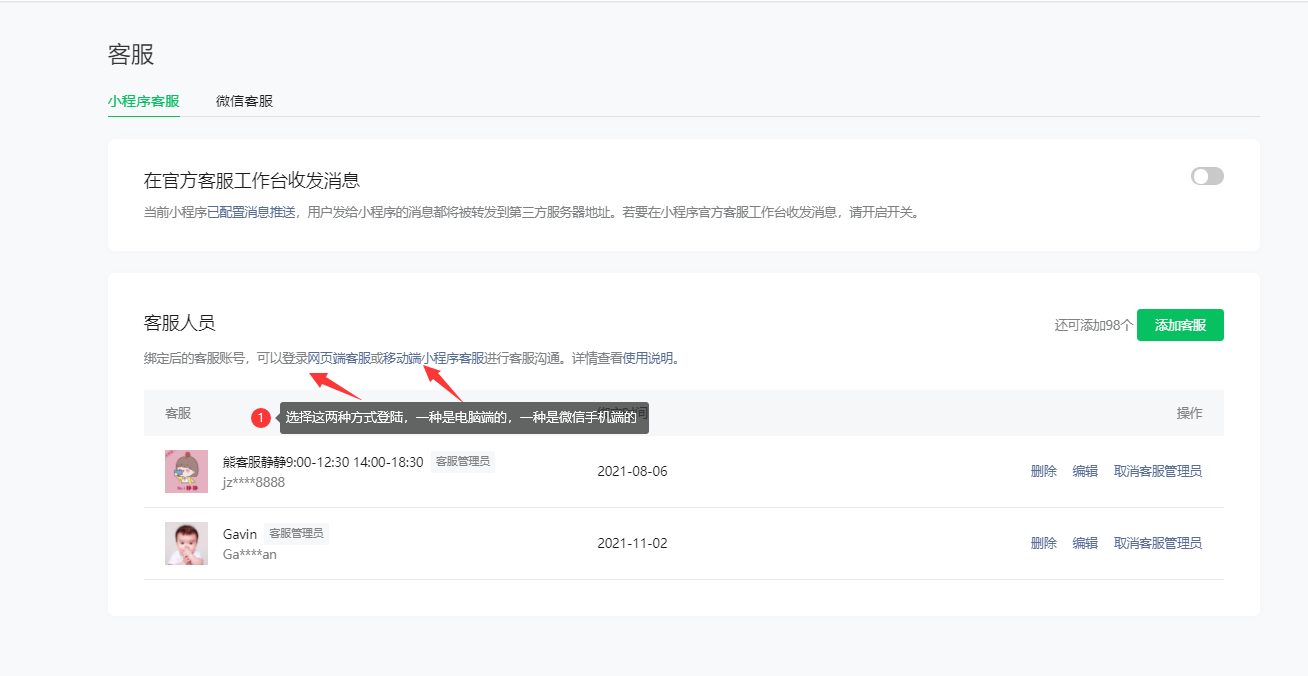Click the red number 1 badge
Screen dimensions: 1308x676
(x=261, y=417)
